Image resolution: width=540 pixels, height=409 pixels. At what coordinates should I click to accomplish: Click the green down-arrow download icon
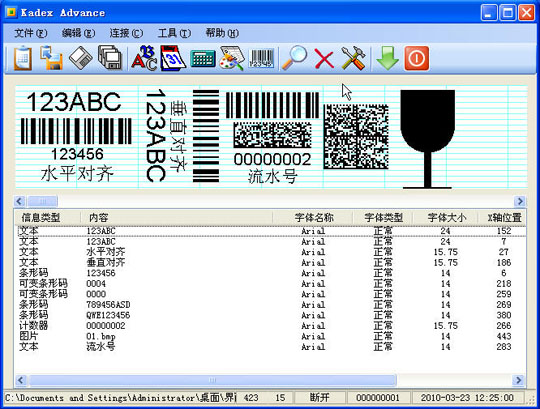(387, 59)
